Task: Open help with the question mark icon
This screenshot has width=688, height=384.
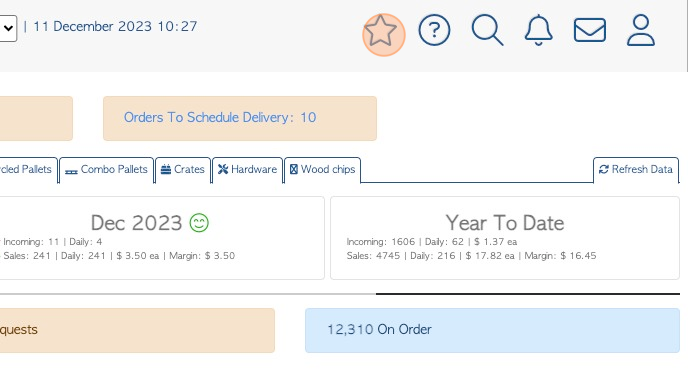Action: 434,30
